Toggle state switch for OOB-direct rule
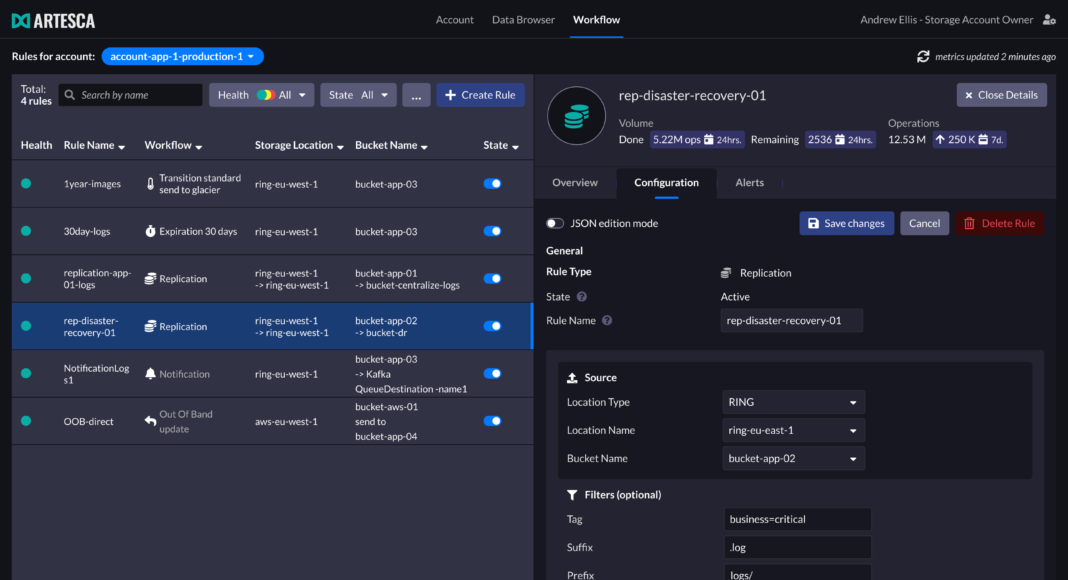The height and width of the screenshot is (580, 1068). (x=492, y=421)
